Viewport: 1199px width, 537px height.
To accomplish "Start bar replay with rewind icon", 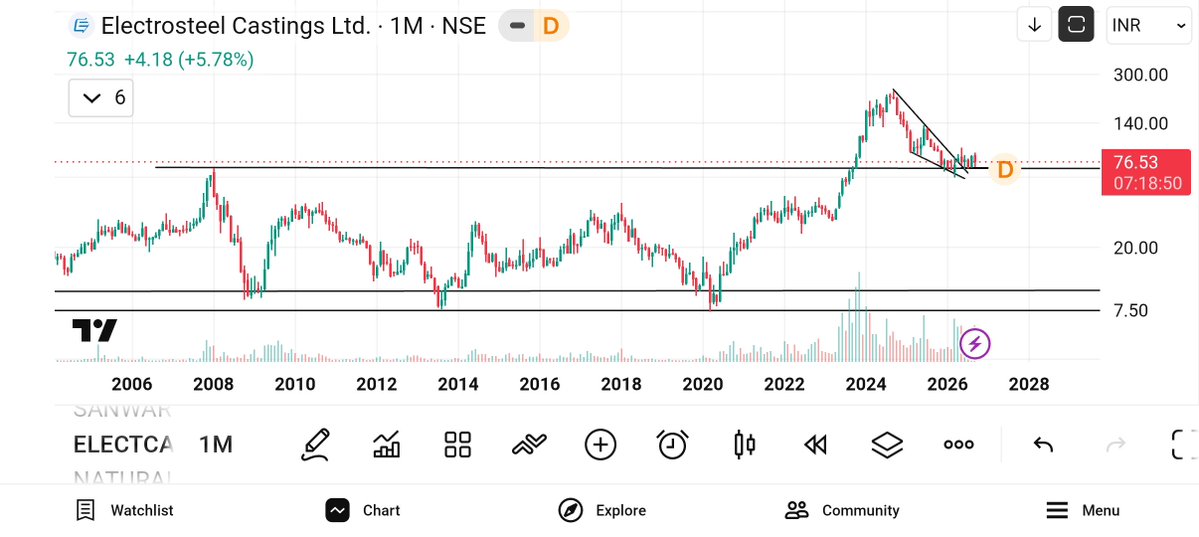I will coord(816,444).
